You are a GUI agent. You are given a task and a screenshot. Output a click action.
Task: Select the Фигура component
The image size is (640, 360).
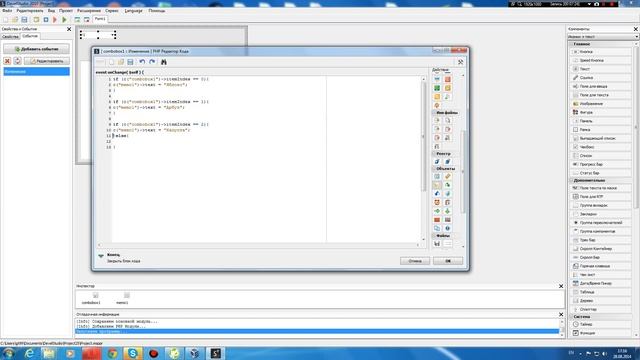(x=600, y=112)
